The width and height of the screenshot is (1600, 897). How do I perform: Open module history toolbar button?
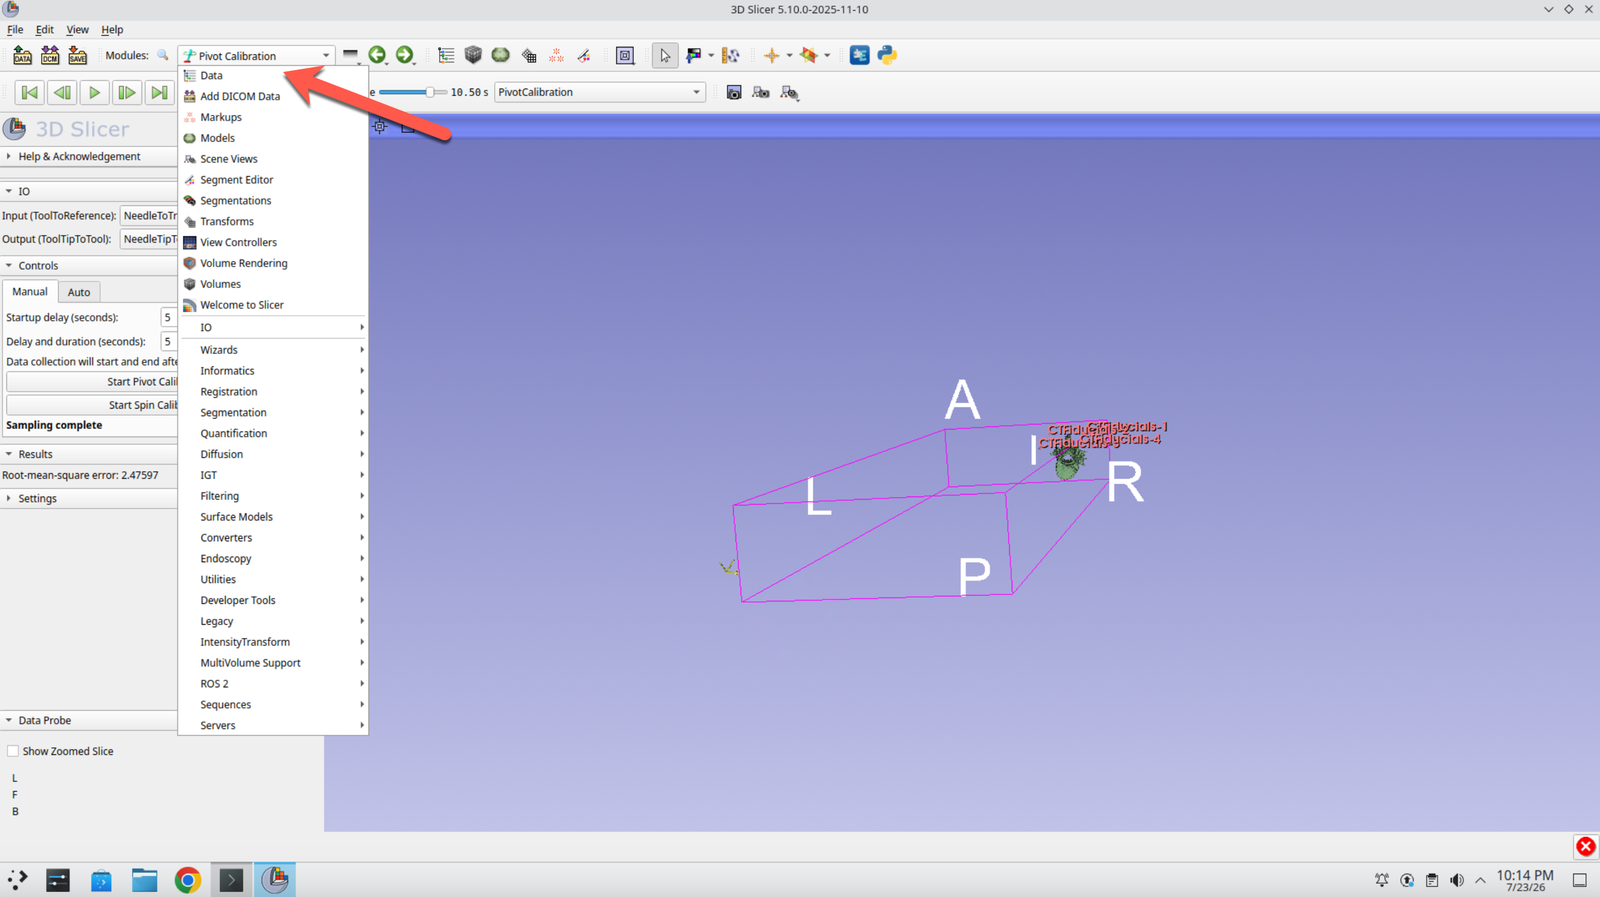pyautogui.click(x=351, y=55)
